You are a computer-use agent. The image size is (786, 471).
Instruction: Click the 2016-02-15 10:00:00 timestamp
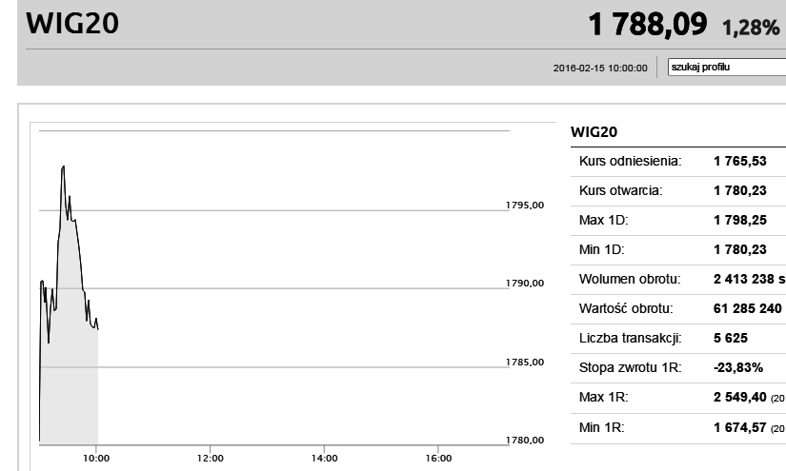pos(600,68)
